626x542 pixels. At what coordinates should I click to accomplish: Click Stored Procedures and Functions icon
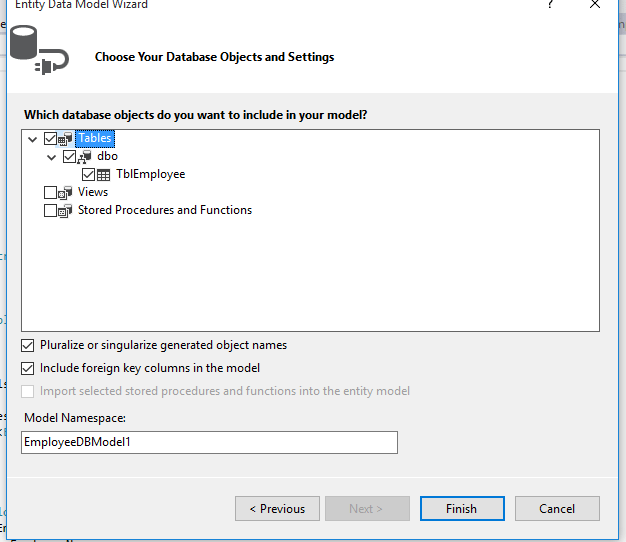[67, 211]
